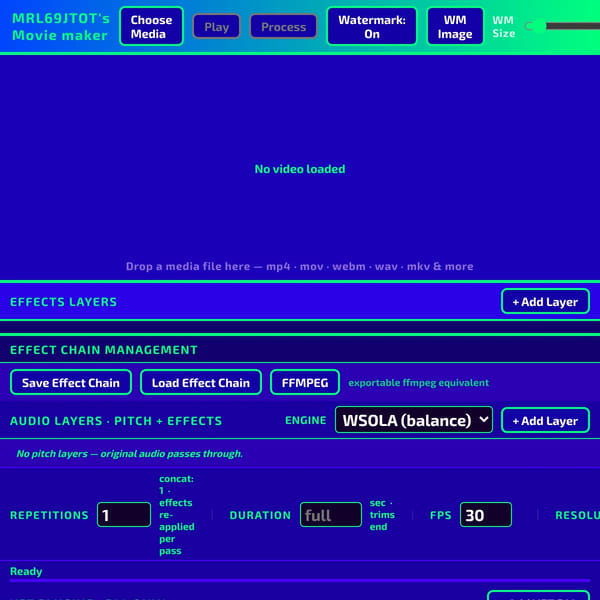Adjust the WM Size slider

coord(562,26)
